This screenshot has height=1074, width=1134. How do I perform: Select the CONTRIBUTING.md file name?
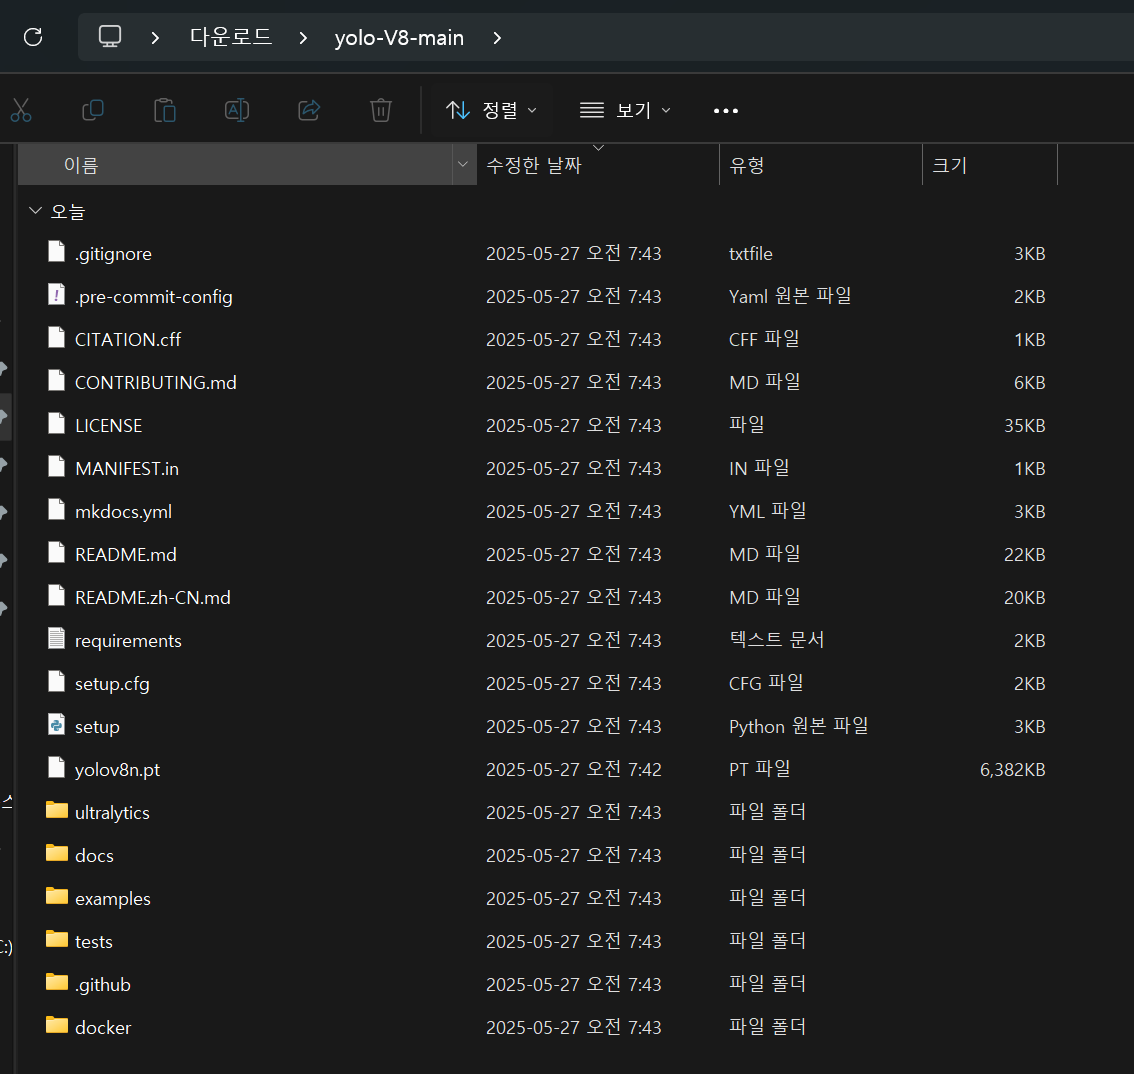[x=155, y=383]
